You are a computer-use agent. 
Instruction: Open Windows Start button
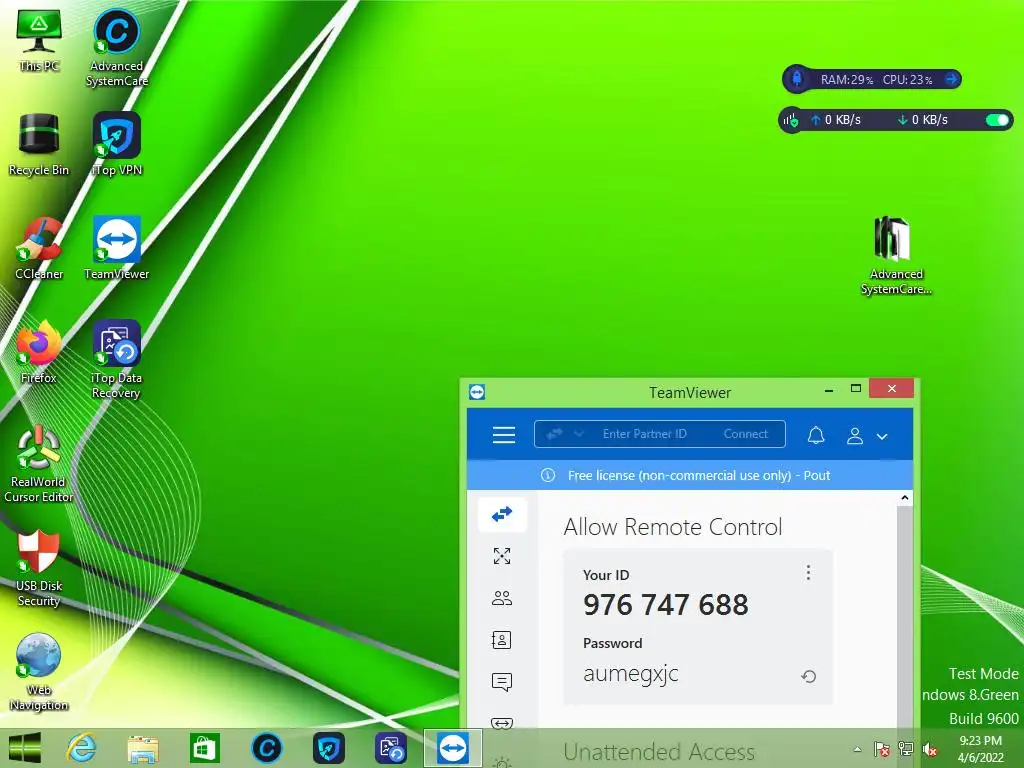(25, 748)
